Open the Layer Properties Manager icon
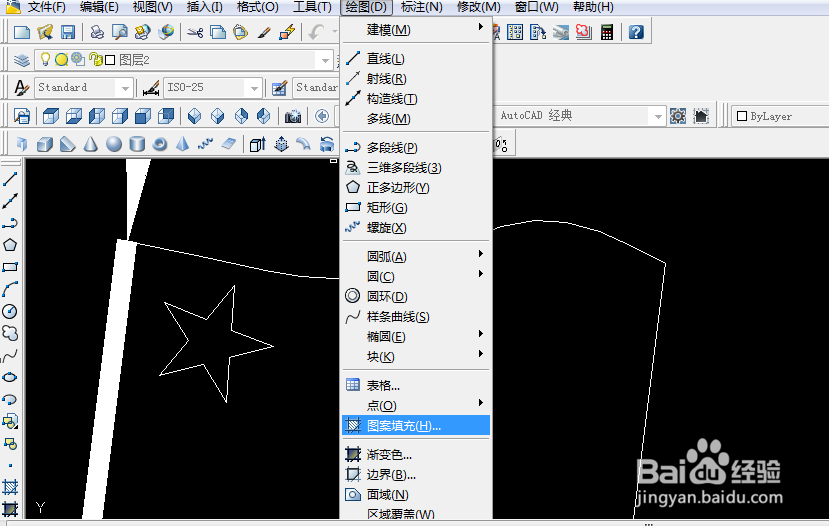This screenshot has width=829, height=526. point(21,60)
